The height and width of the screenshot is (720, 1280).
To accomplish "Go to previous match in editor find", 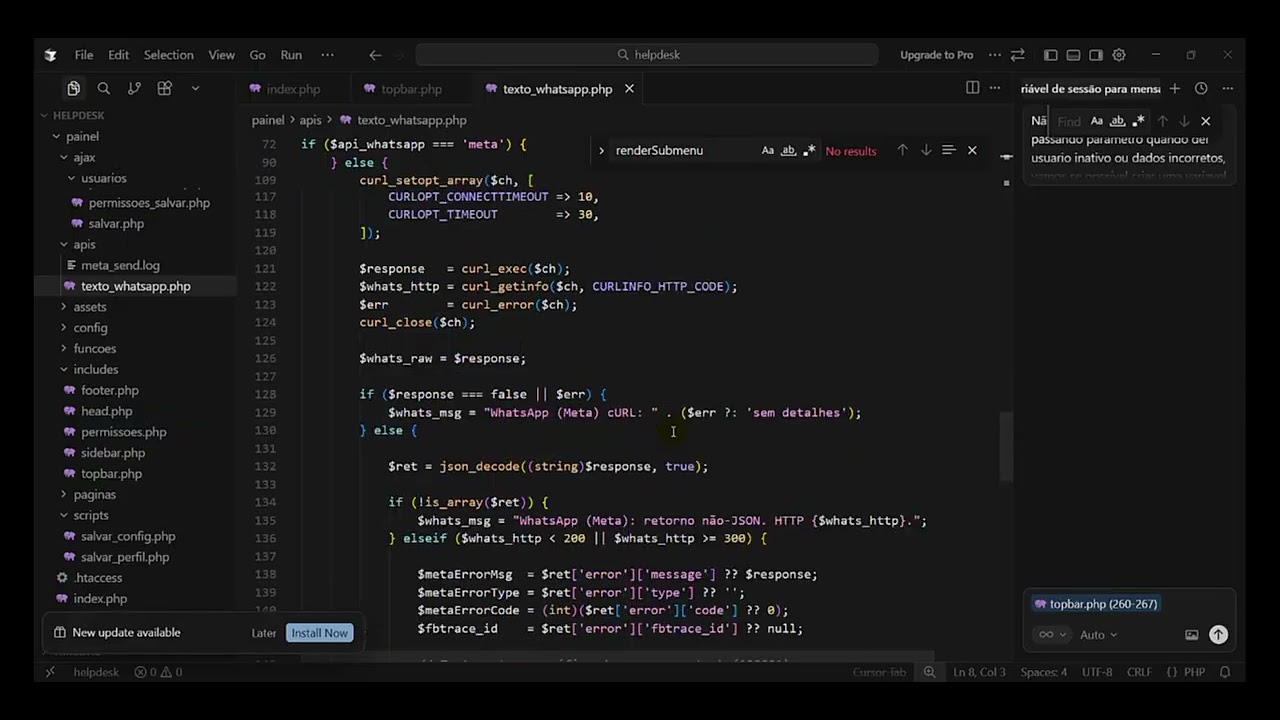I will (x=902, y=150).
